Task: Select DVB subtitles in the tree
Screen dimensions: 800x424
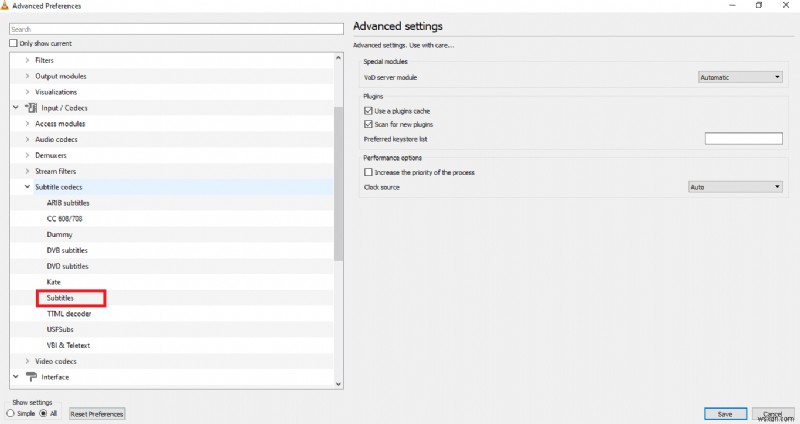Action: (x=67, y=250)
